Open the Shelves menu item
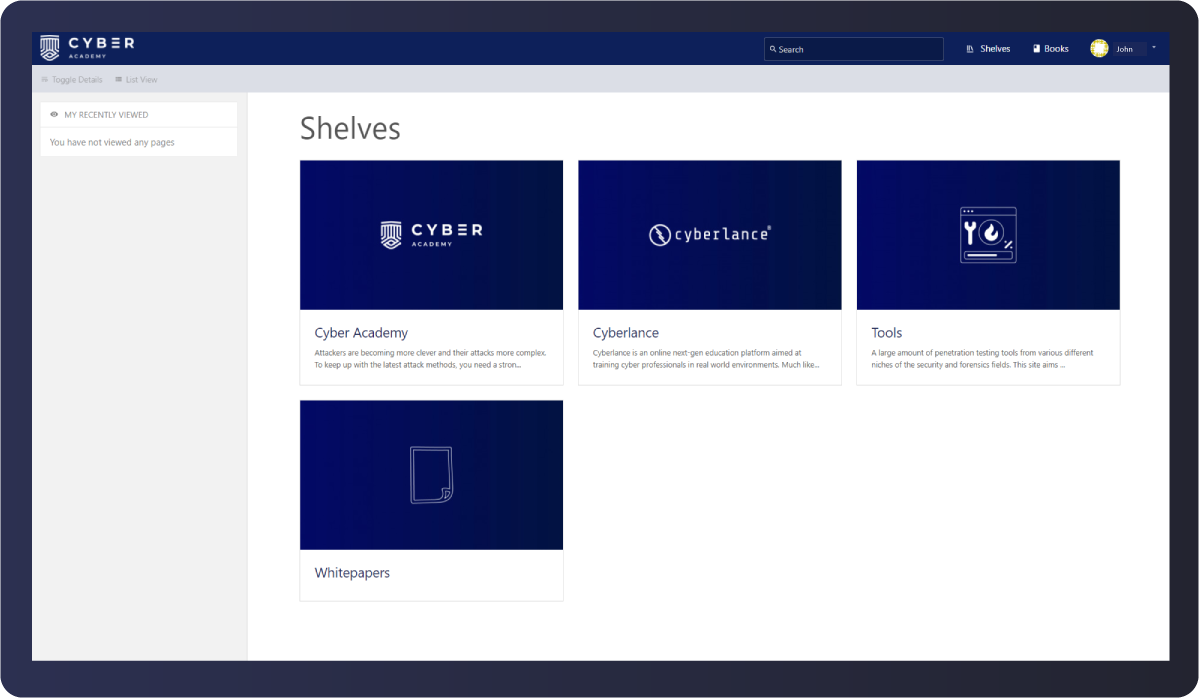This screenshot has height=698, width=1199. [x=995, y=49]
